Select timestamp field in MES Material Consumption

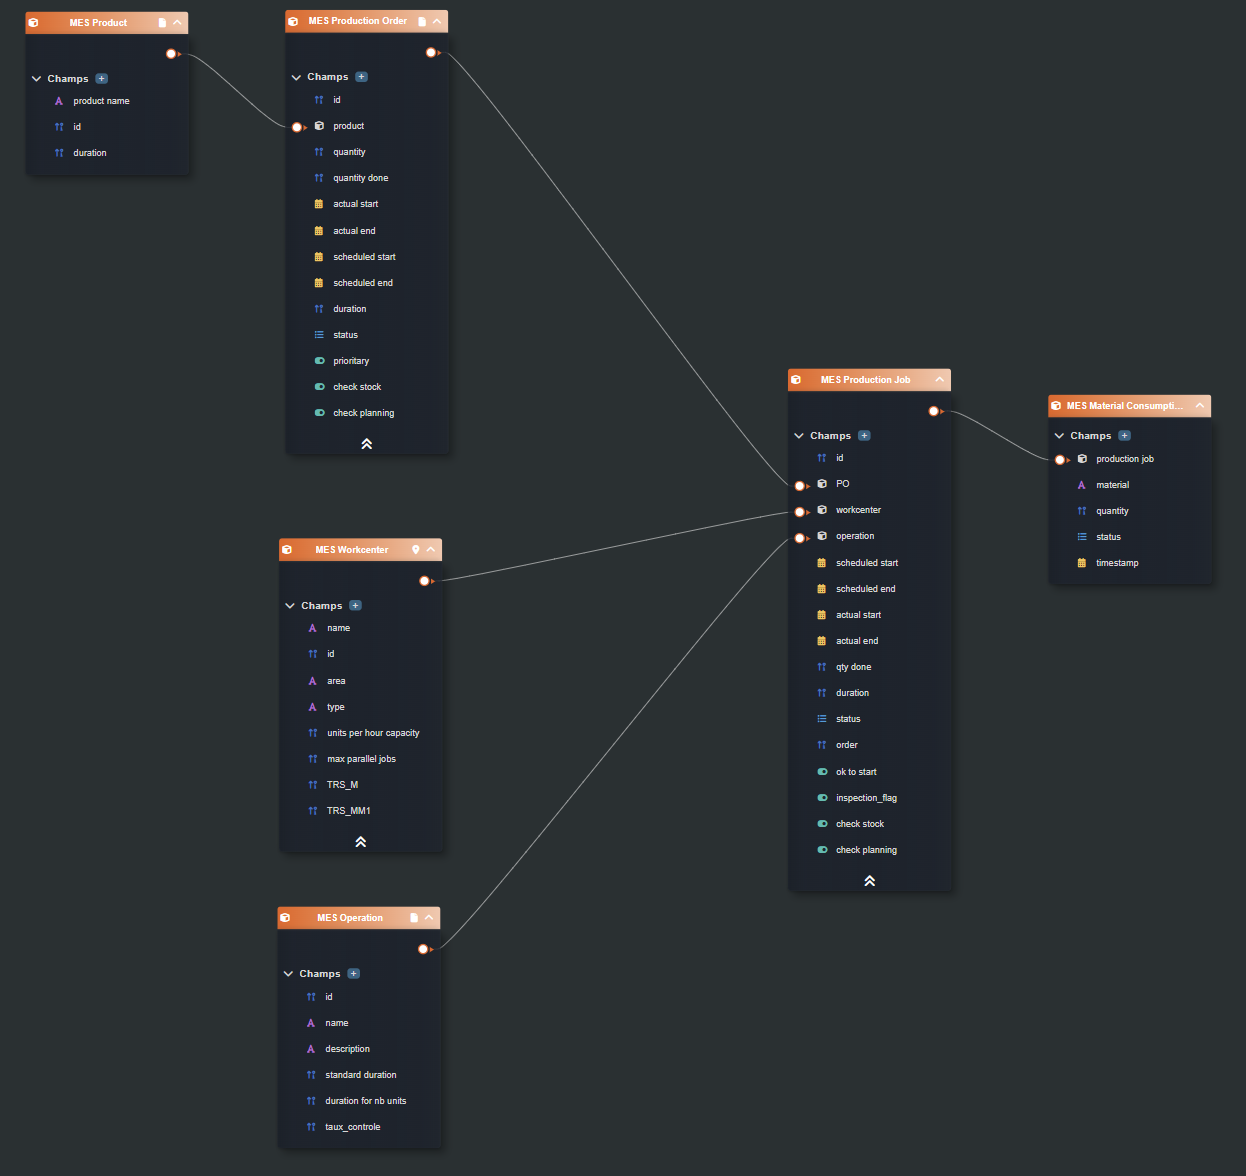(1116, 563)
